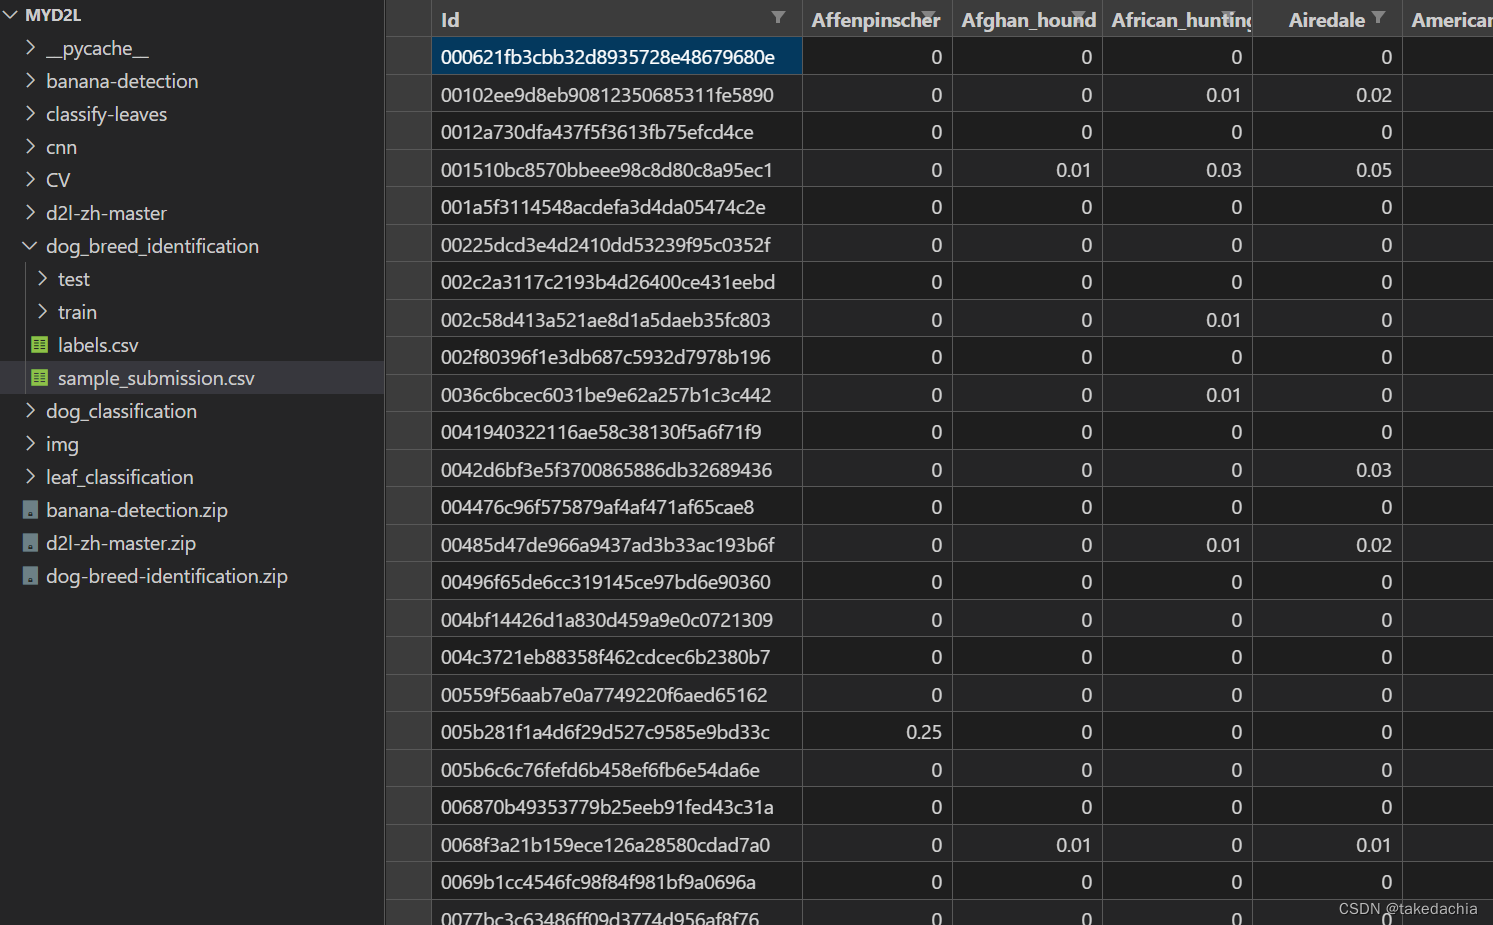Viewport: 1493px width, 925px height.
Task: Click the Affenpinscher column header
Action: pos(877,19)
